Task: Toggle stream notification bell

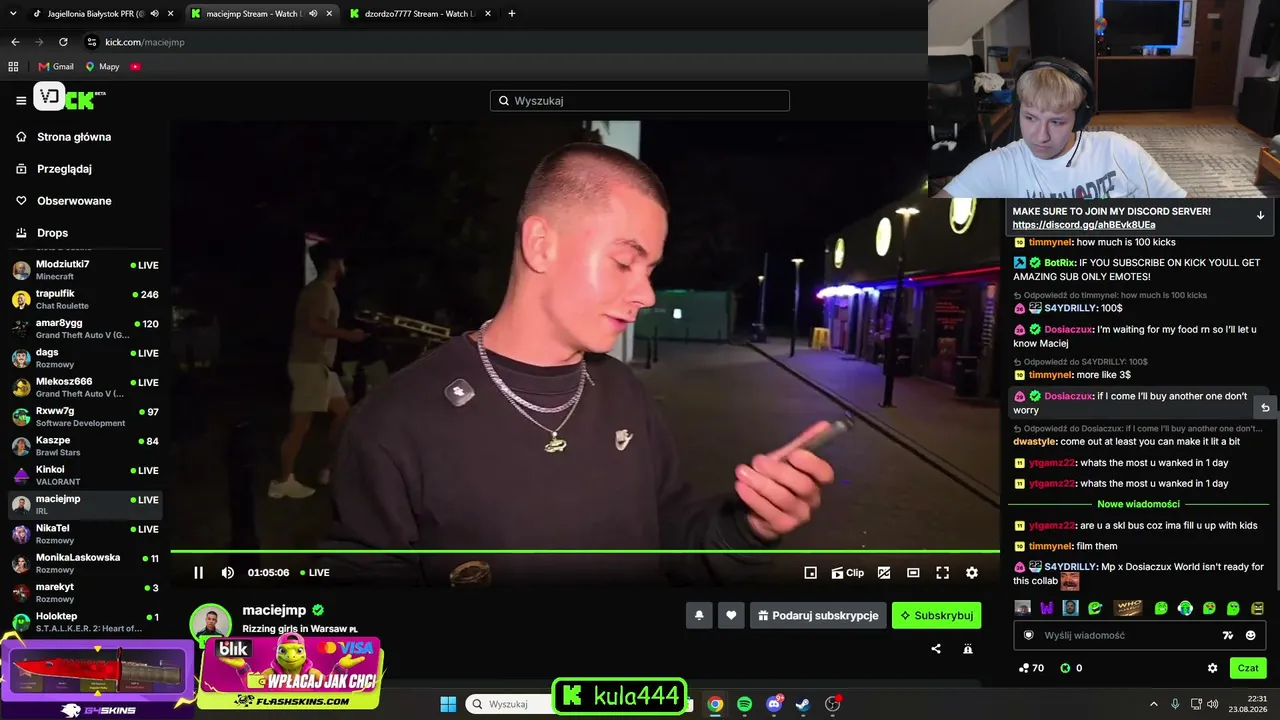Action: (699, 615)
